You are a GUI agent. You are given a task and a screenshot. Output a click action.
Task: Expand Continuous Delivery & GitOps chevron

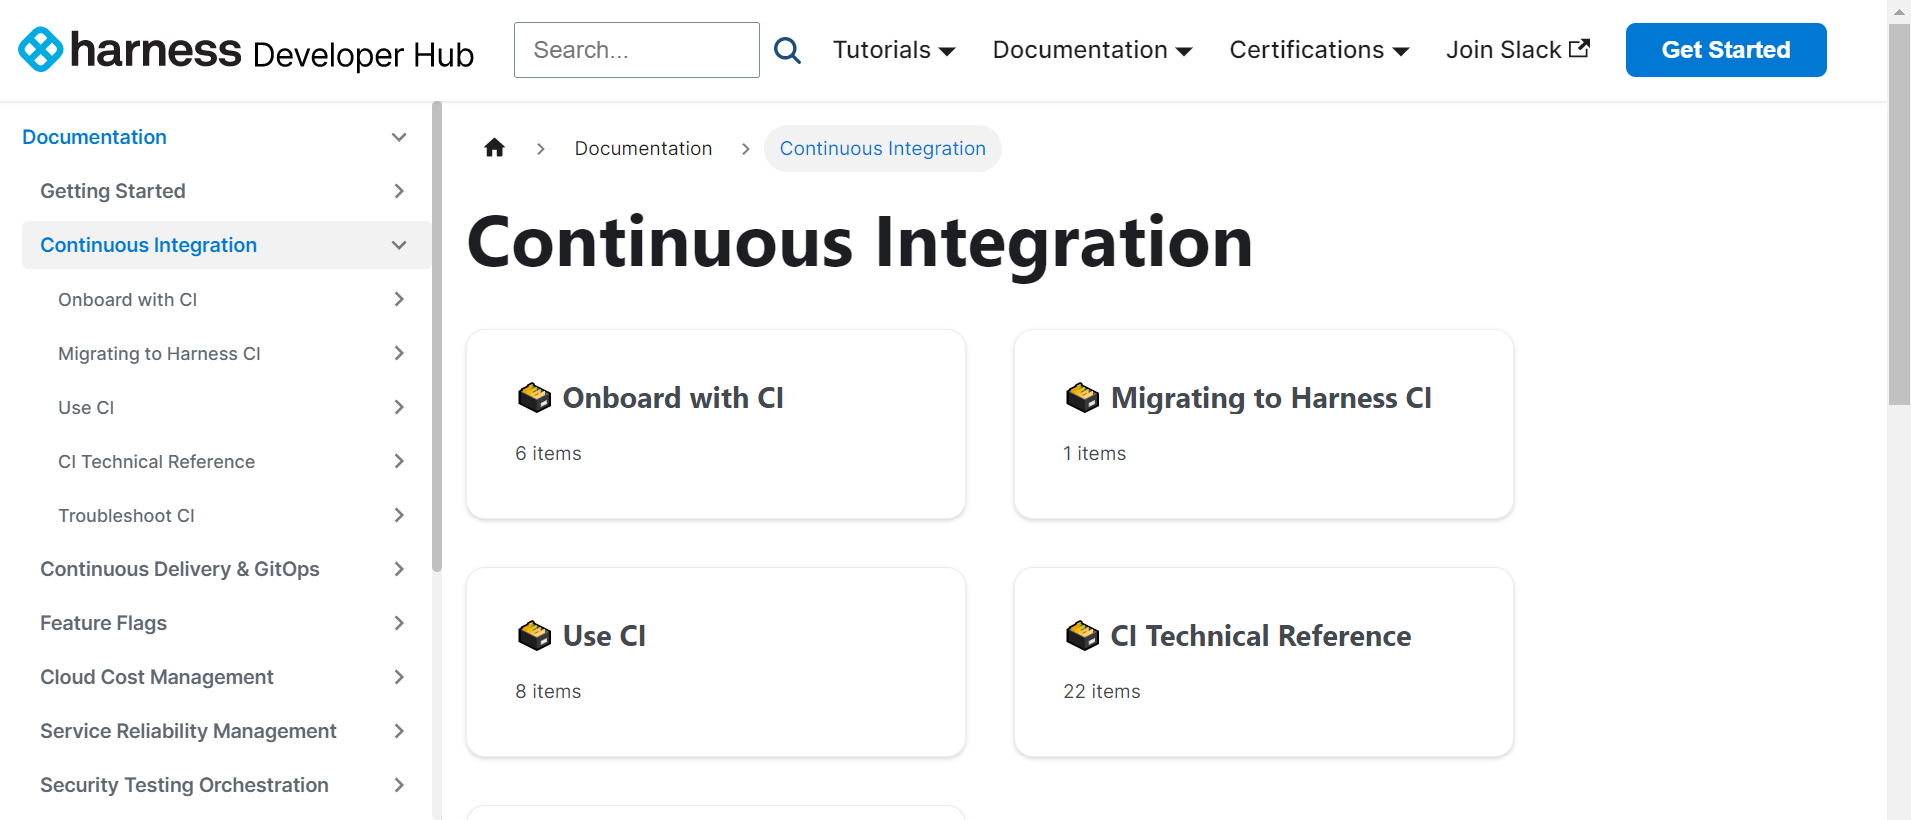[x=399, y=569]
